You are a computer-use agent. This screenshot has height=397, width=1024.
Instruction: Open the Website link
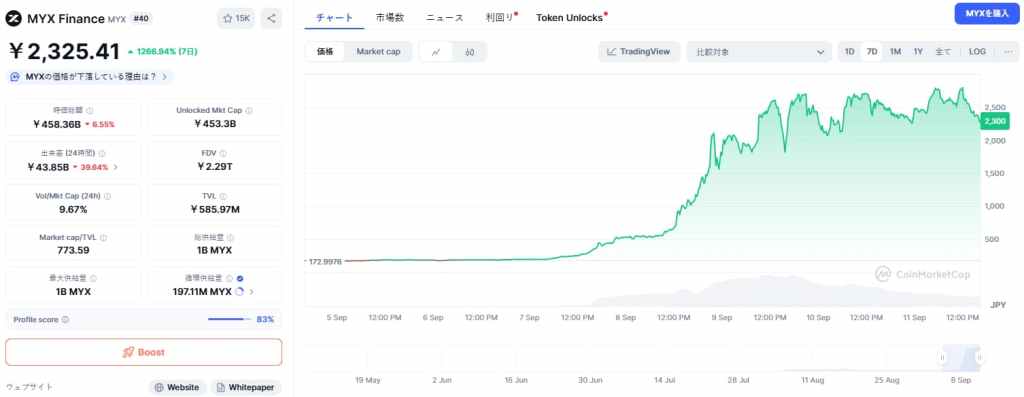point(177,387)
